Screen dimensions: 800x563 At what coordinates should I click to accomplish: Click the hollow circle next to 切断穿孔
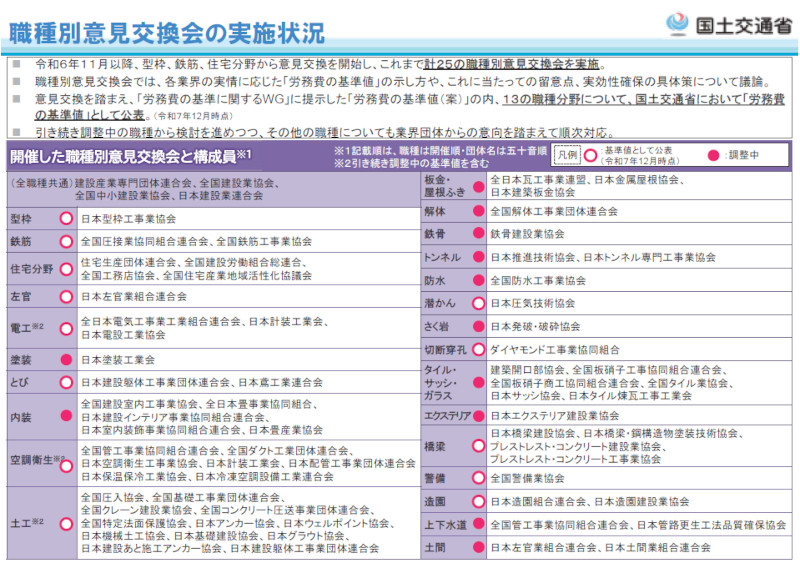[x=479, y=349]
